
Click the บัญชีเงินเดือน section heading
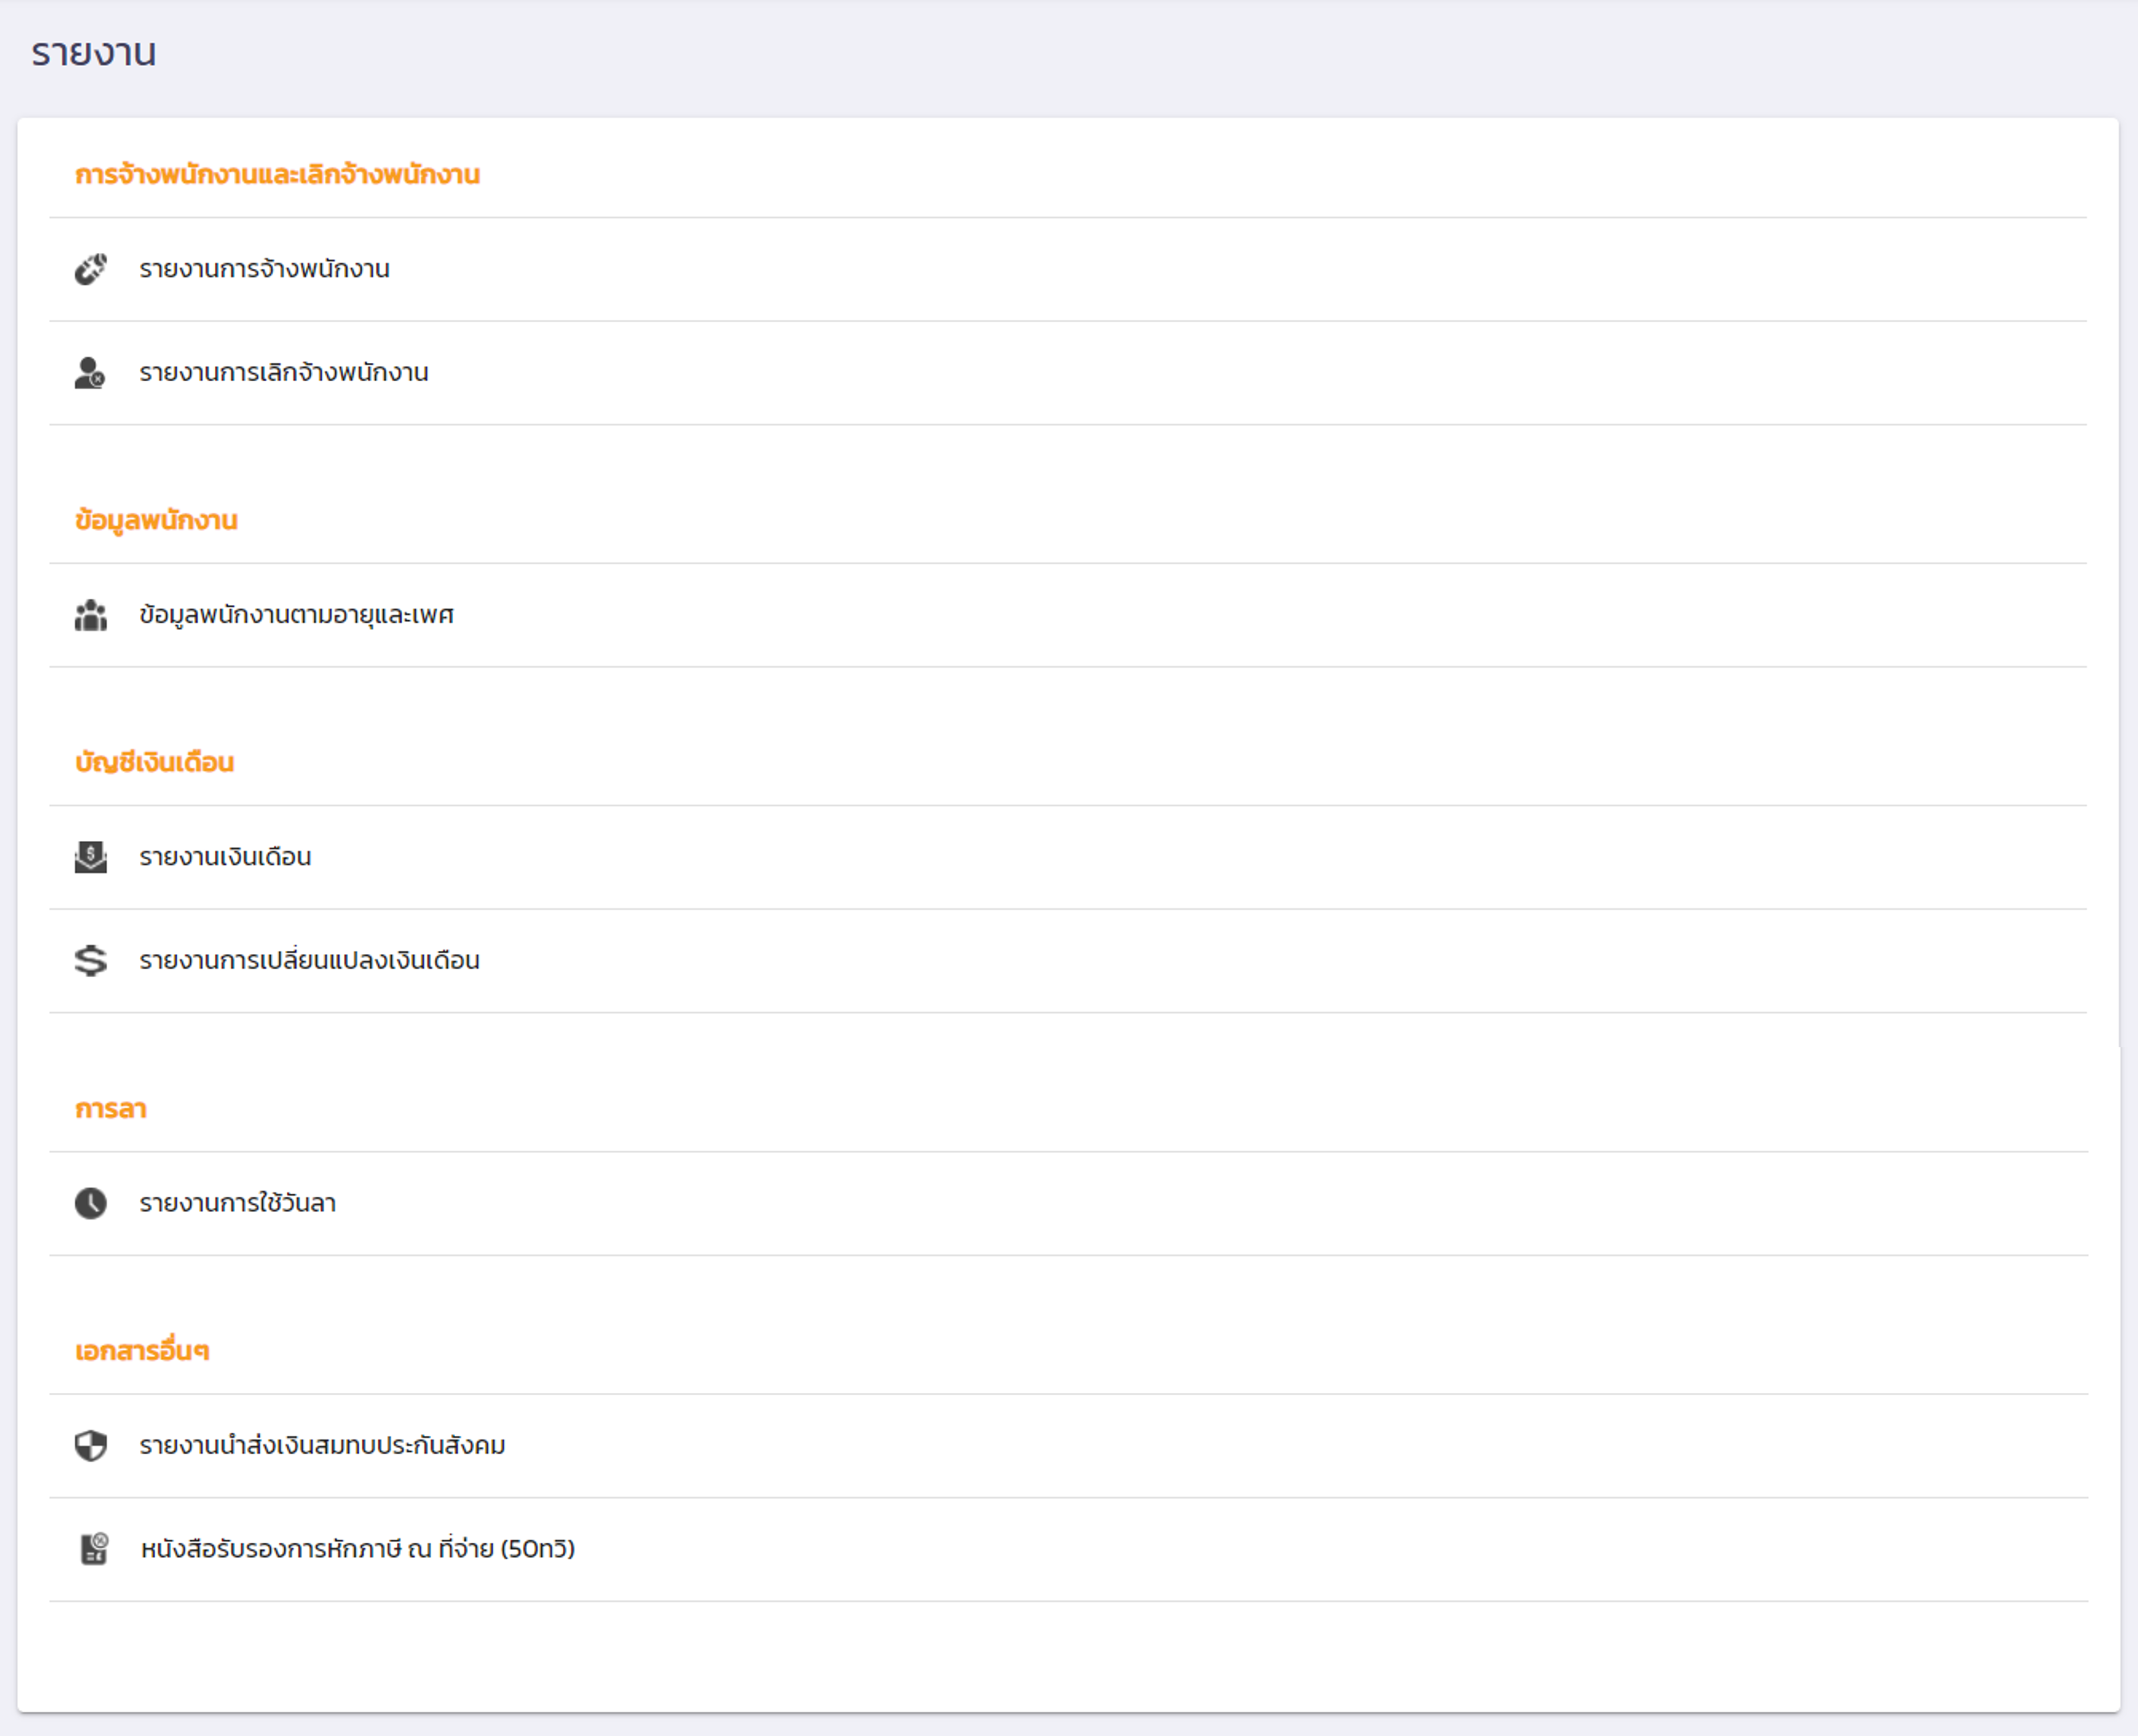154,763
